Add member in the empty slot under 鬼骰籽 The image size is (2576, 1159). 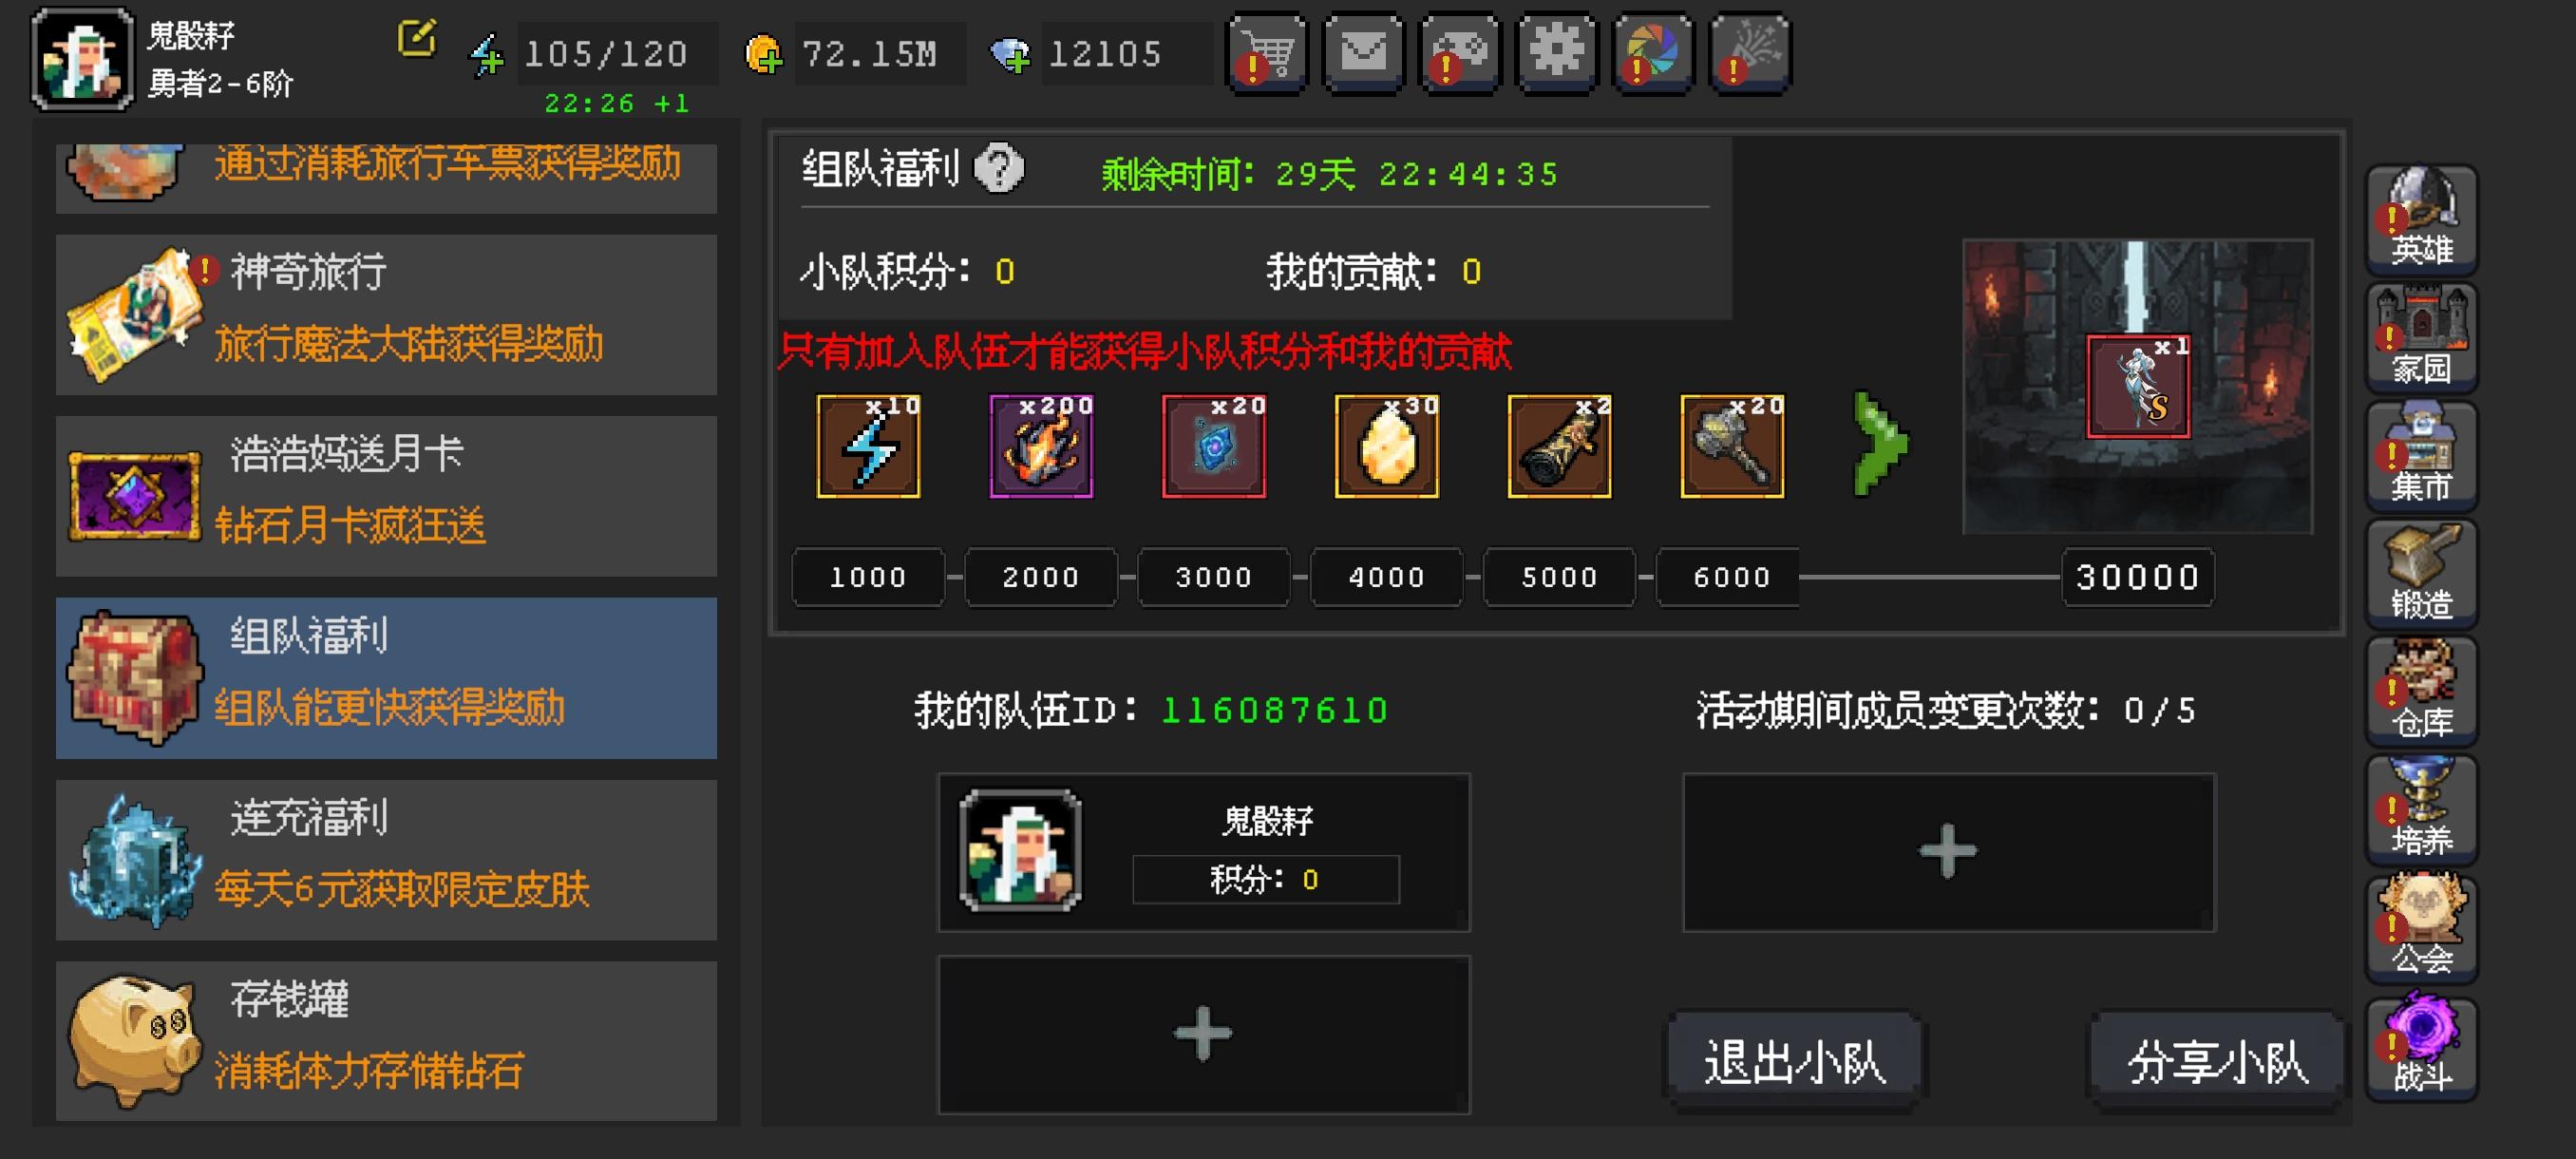(x=1203, y=1034)
